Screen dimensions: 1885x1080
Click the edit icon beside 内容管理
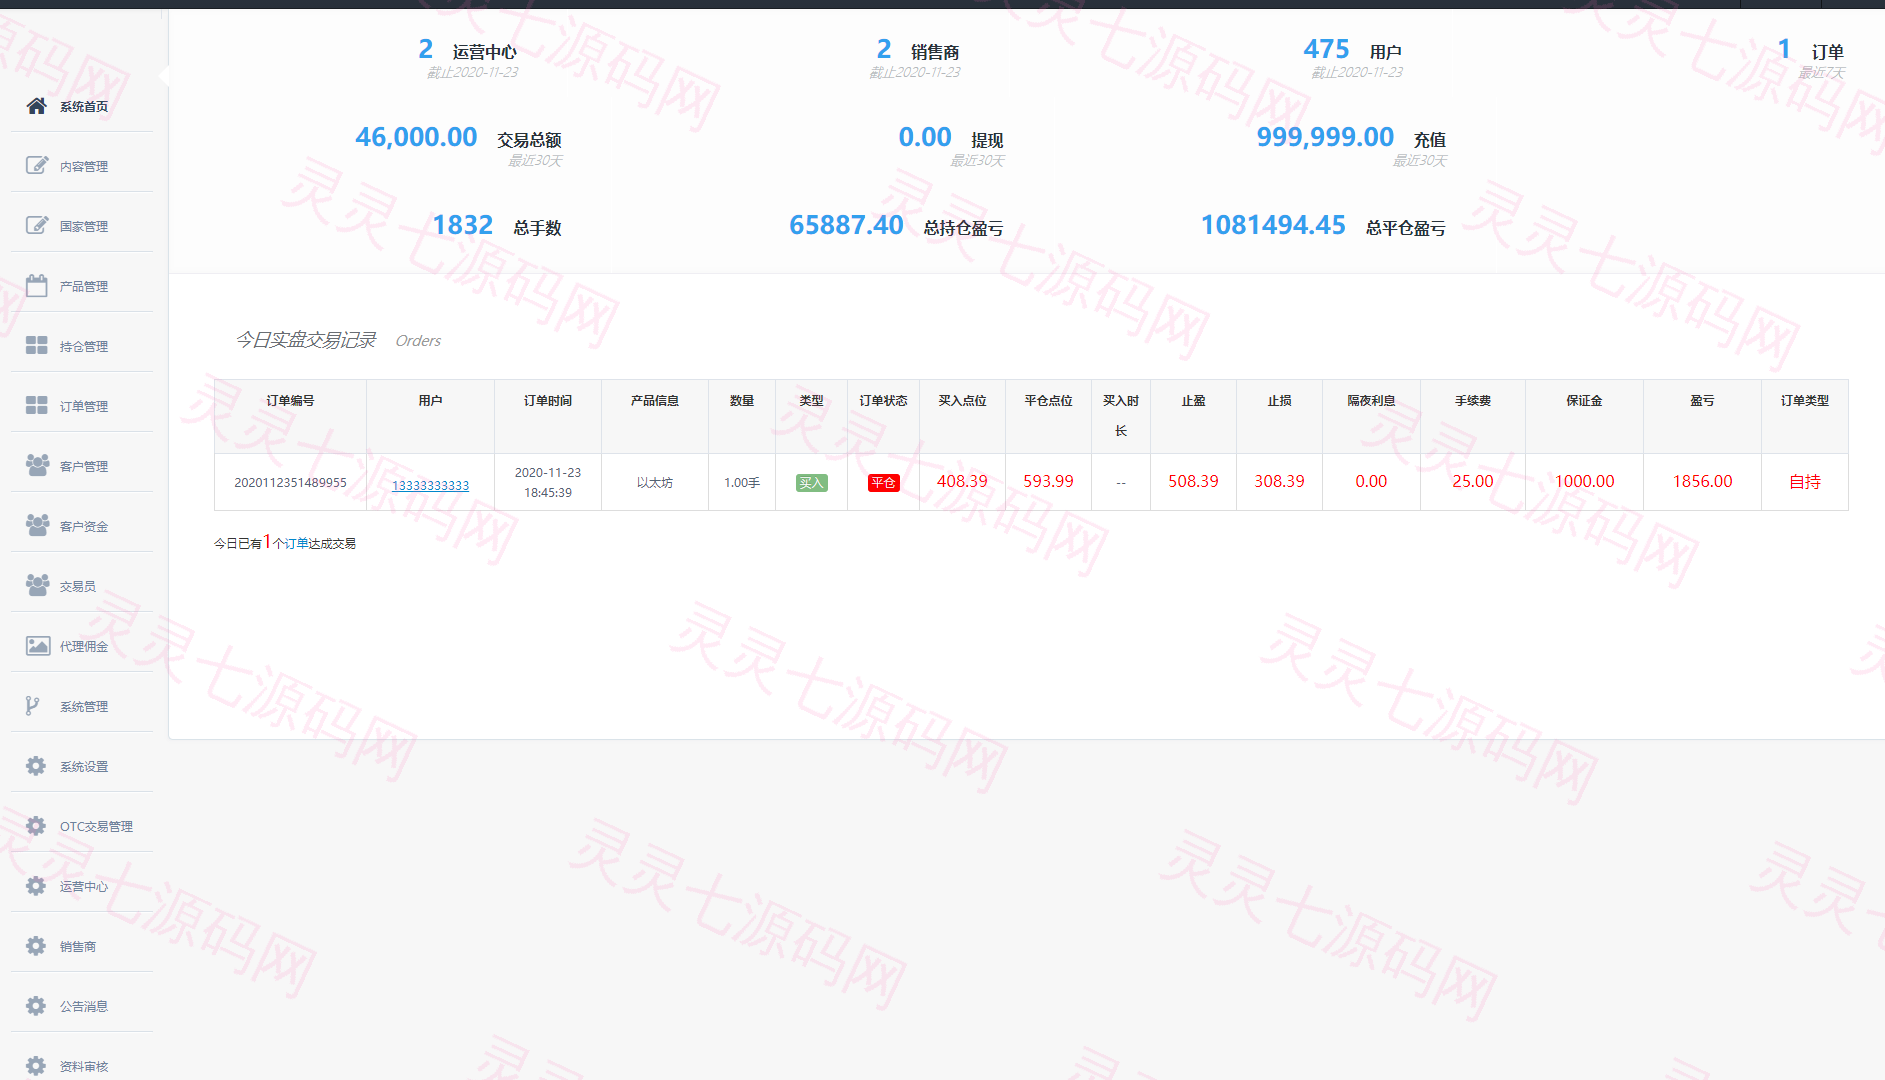37,165
